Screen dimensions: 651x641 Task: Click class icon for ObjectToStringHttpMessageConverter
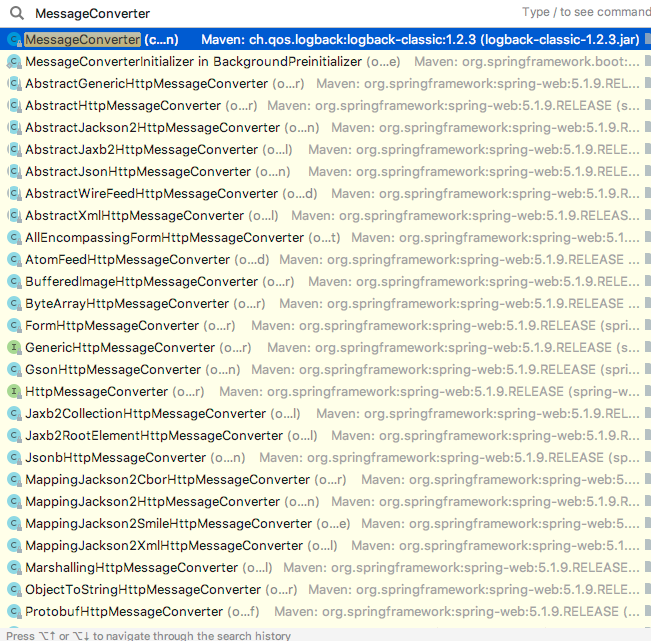pyautogui.click(x=15, y=590)
